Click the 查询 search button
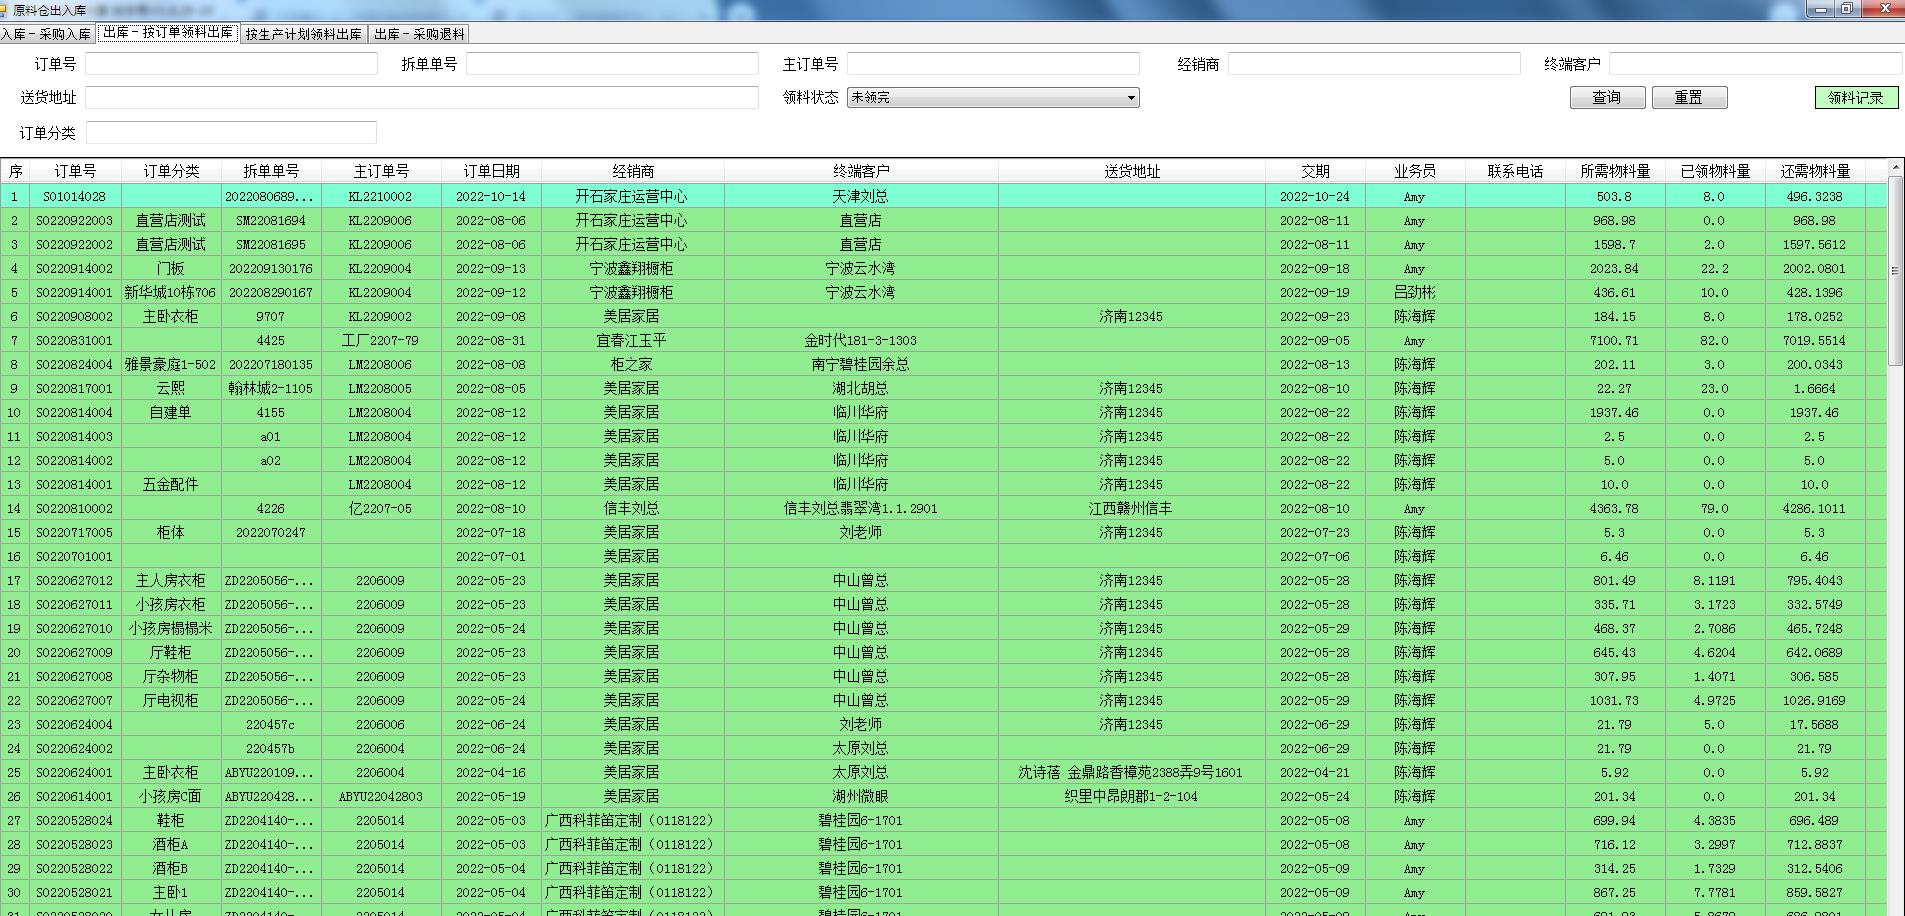The image size is (1905, 916). pos(1606,97)
